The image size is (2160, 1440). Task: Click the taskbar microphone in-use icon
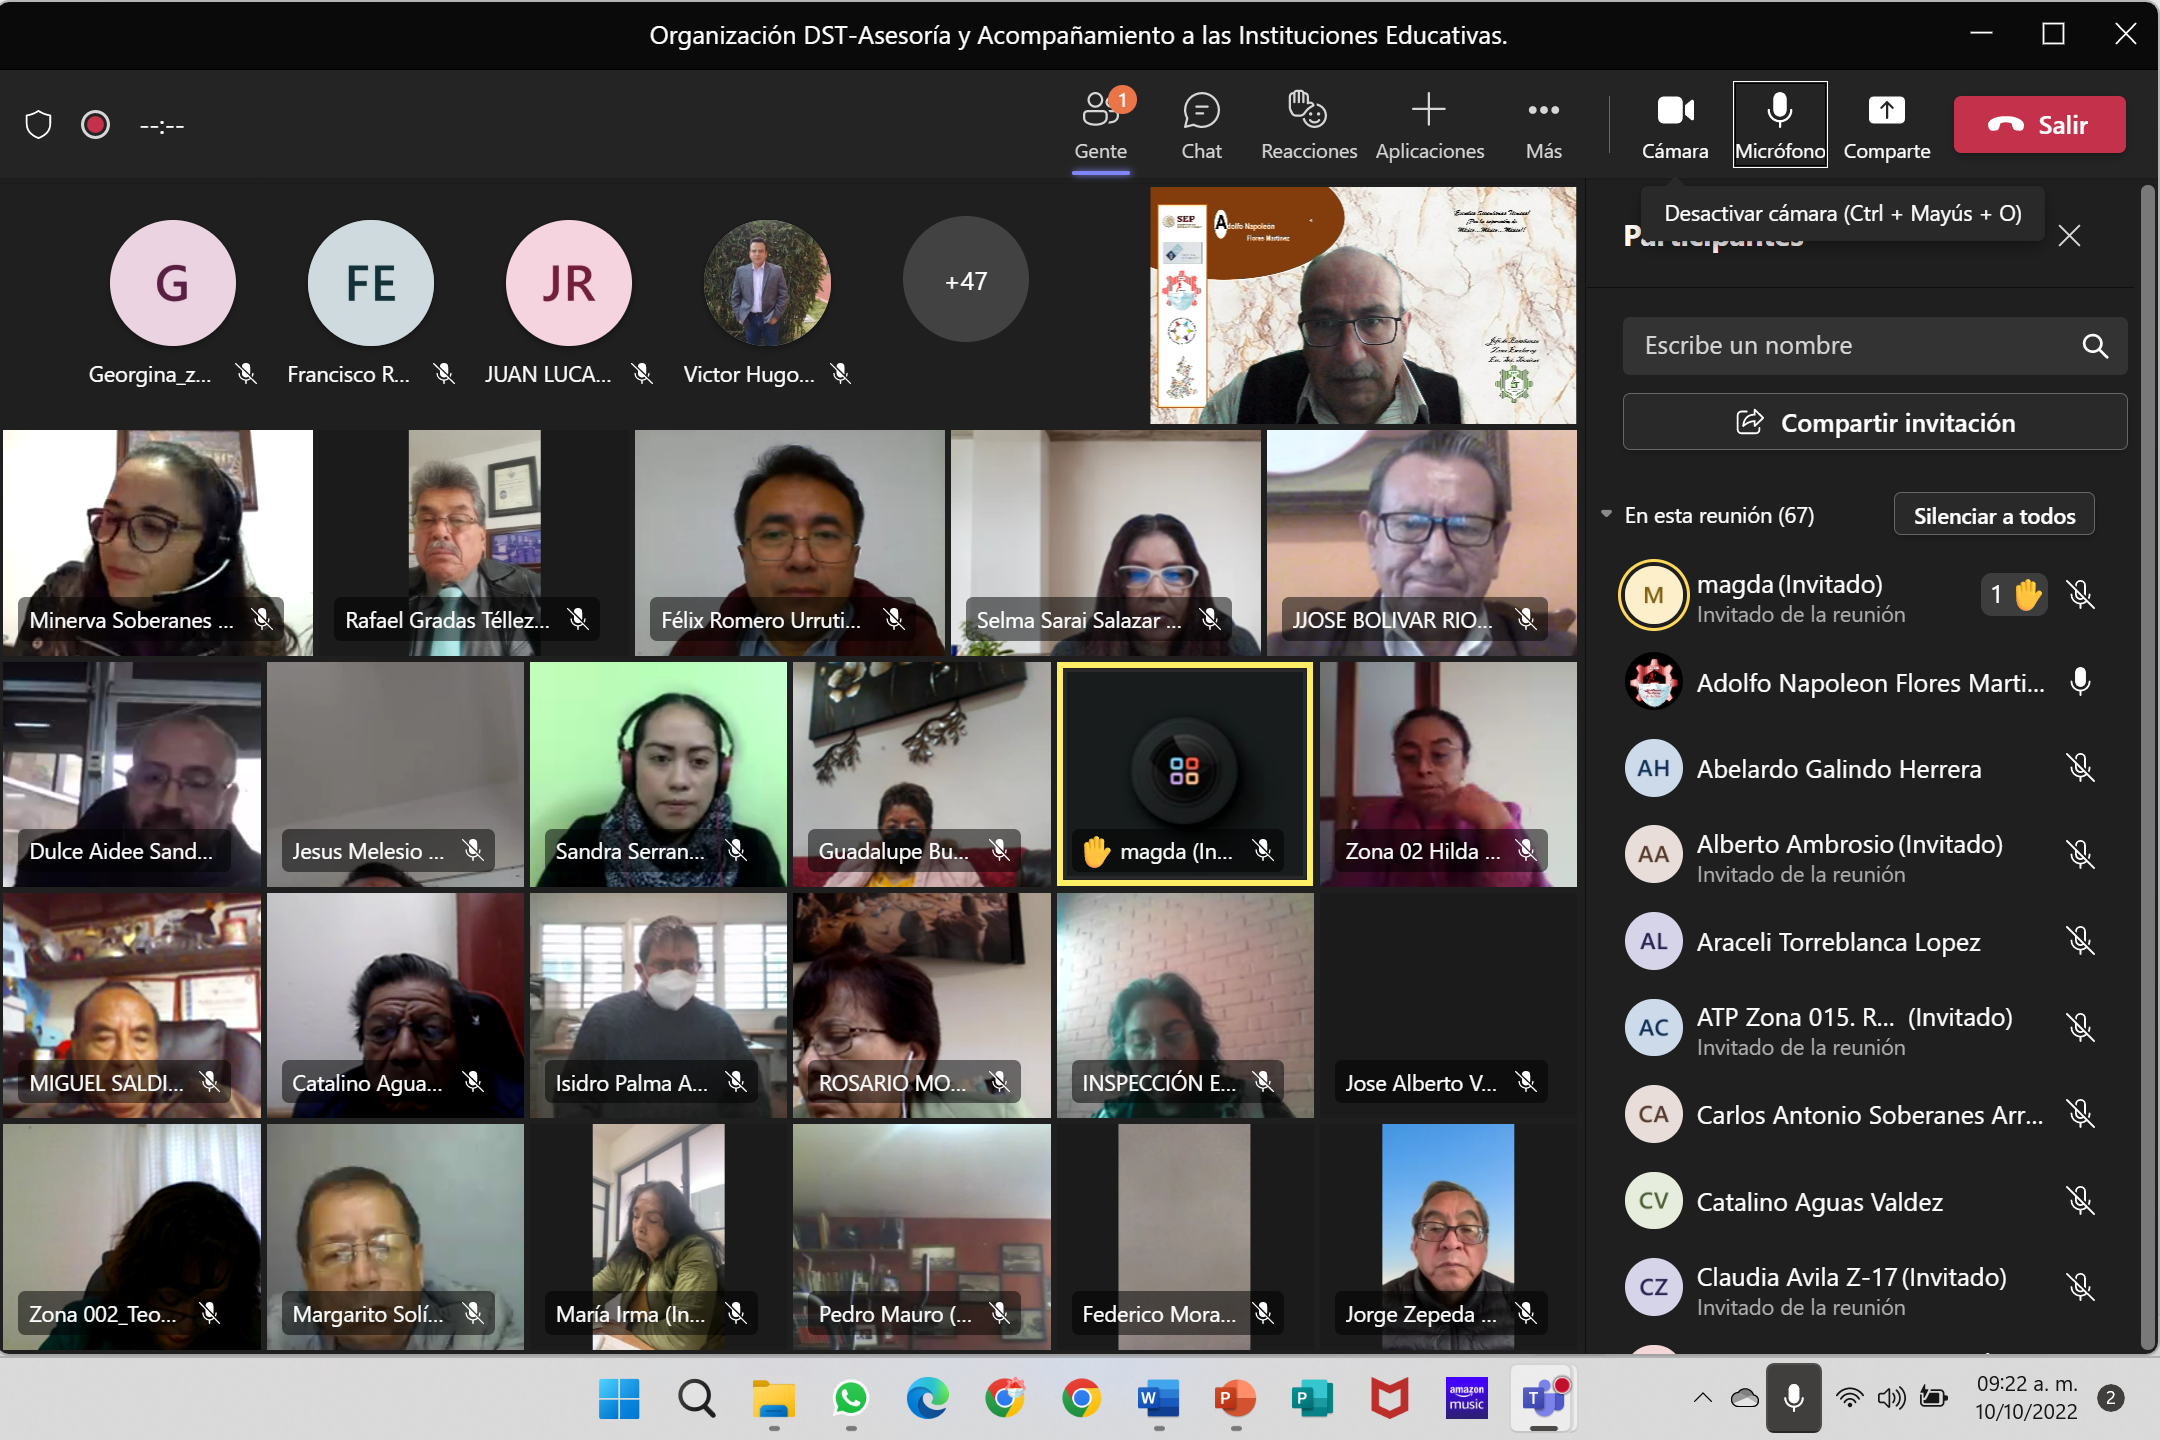click(x=1793, y=1399)
